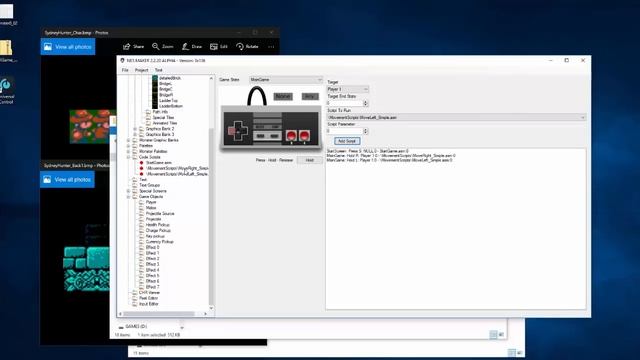Open the File menu in NESmaker
640x360 pixels.
pos(125,70)
